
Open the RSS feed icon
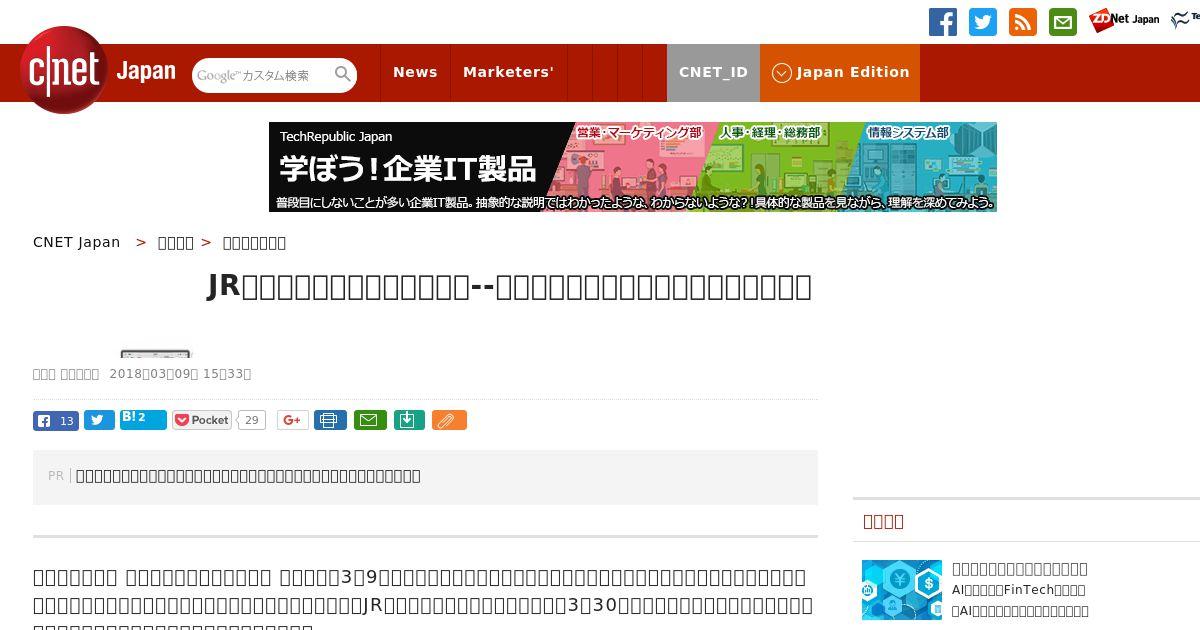coord(1023,22)
